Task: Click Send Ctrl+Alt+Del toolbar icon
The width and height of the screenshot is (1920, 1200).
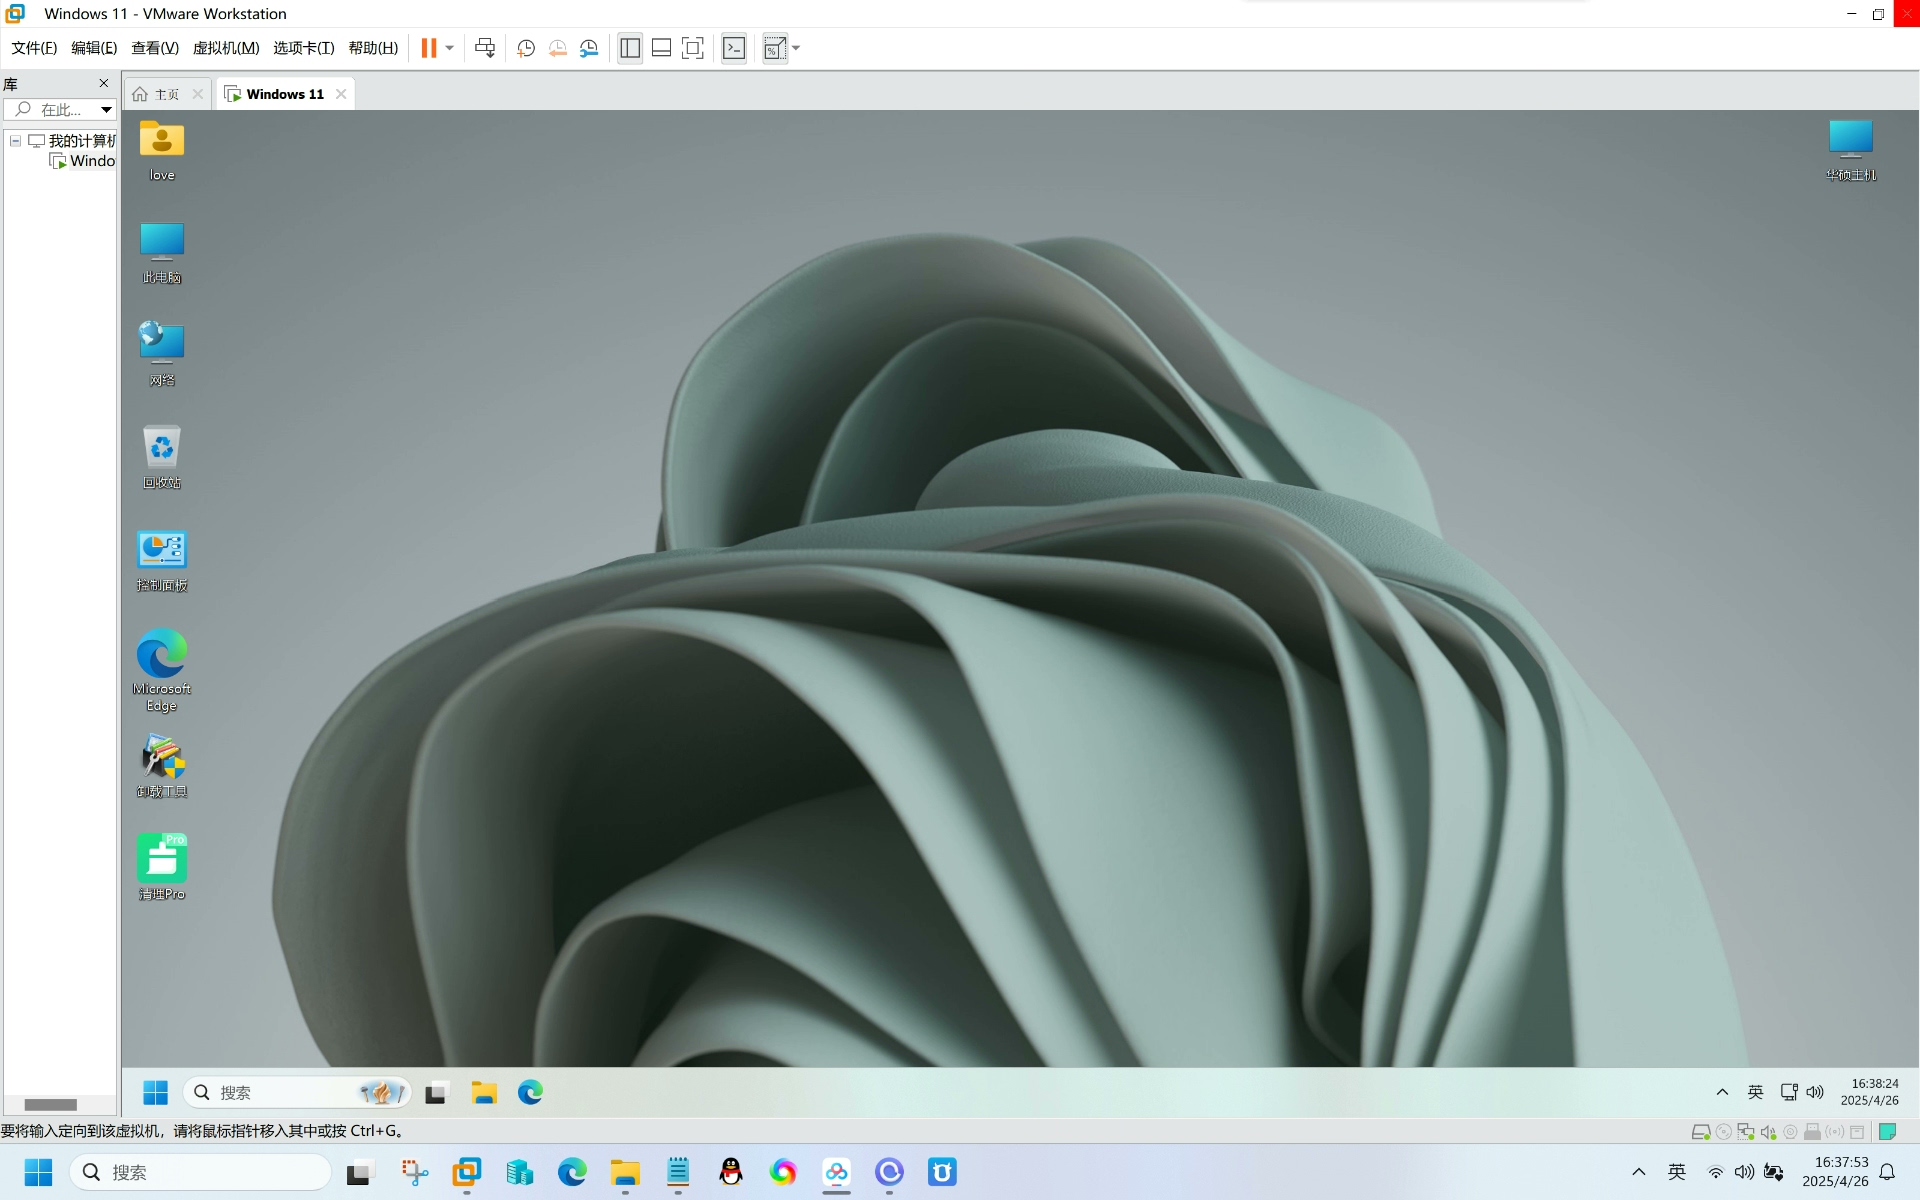Action: [x=485, y=48]
